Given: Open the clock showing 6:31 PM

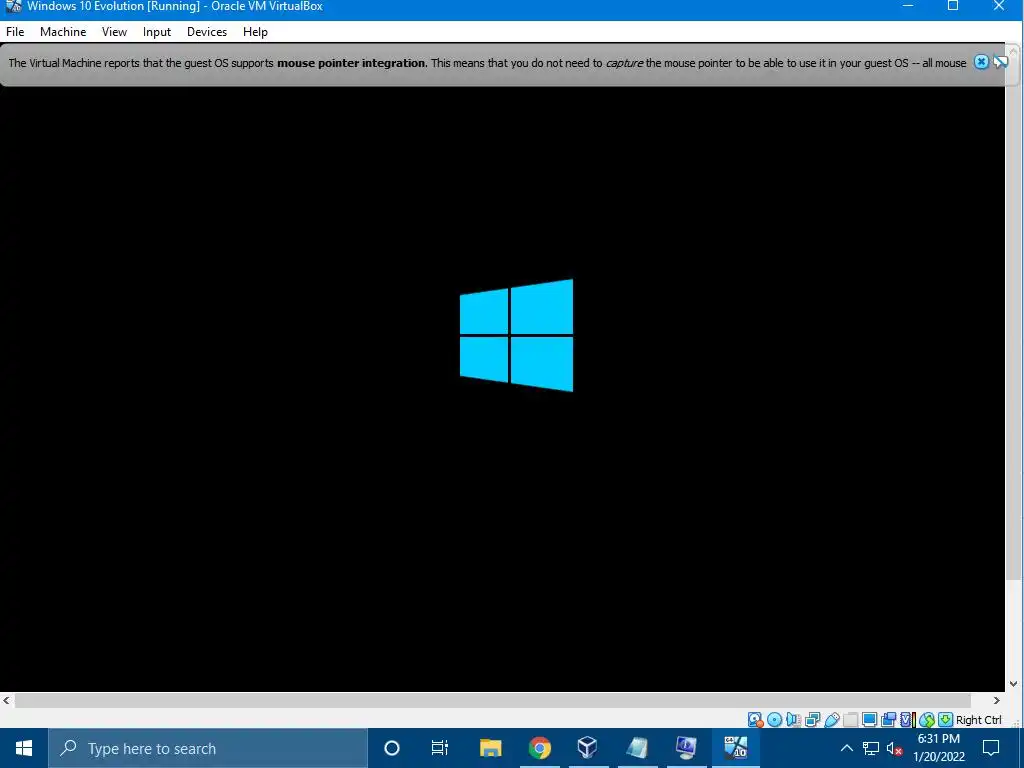Looking at the screenshot, I should tap(938, 748).
